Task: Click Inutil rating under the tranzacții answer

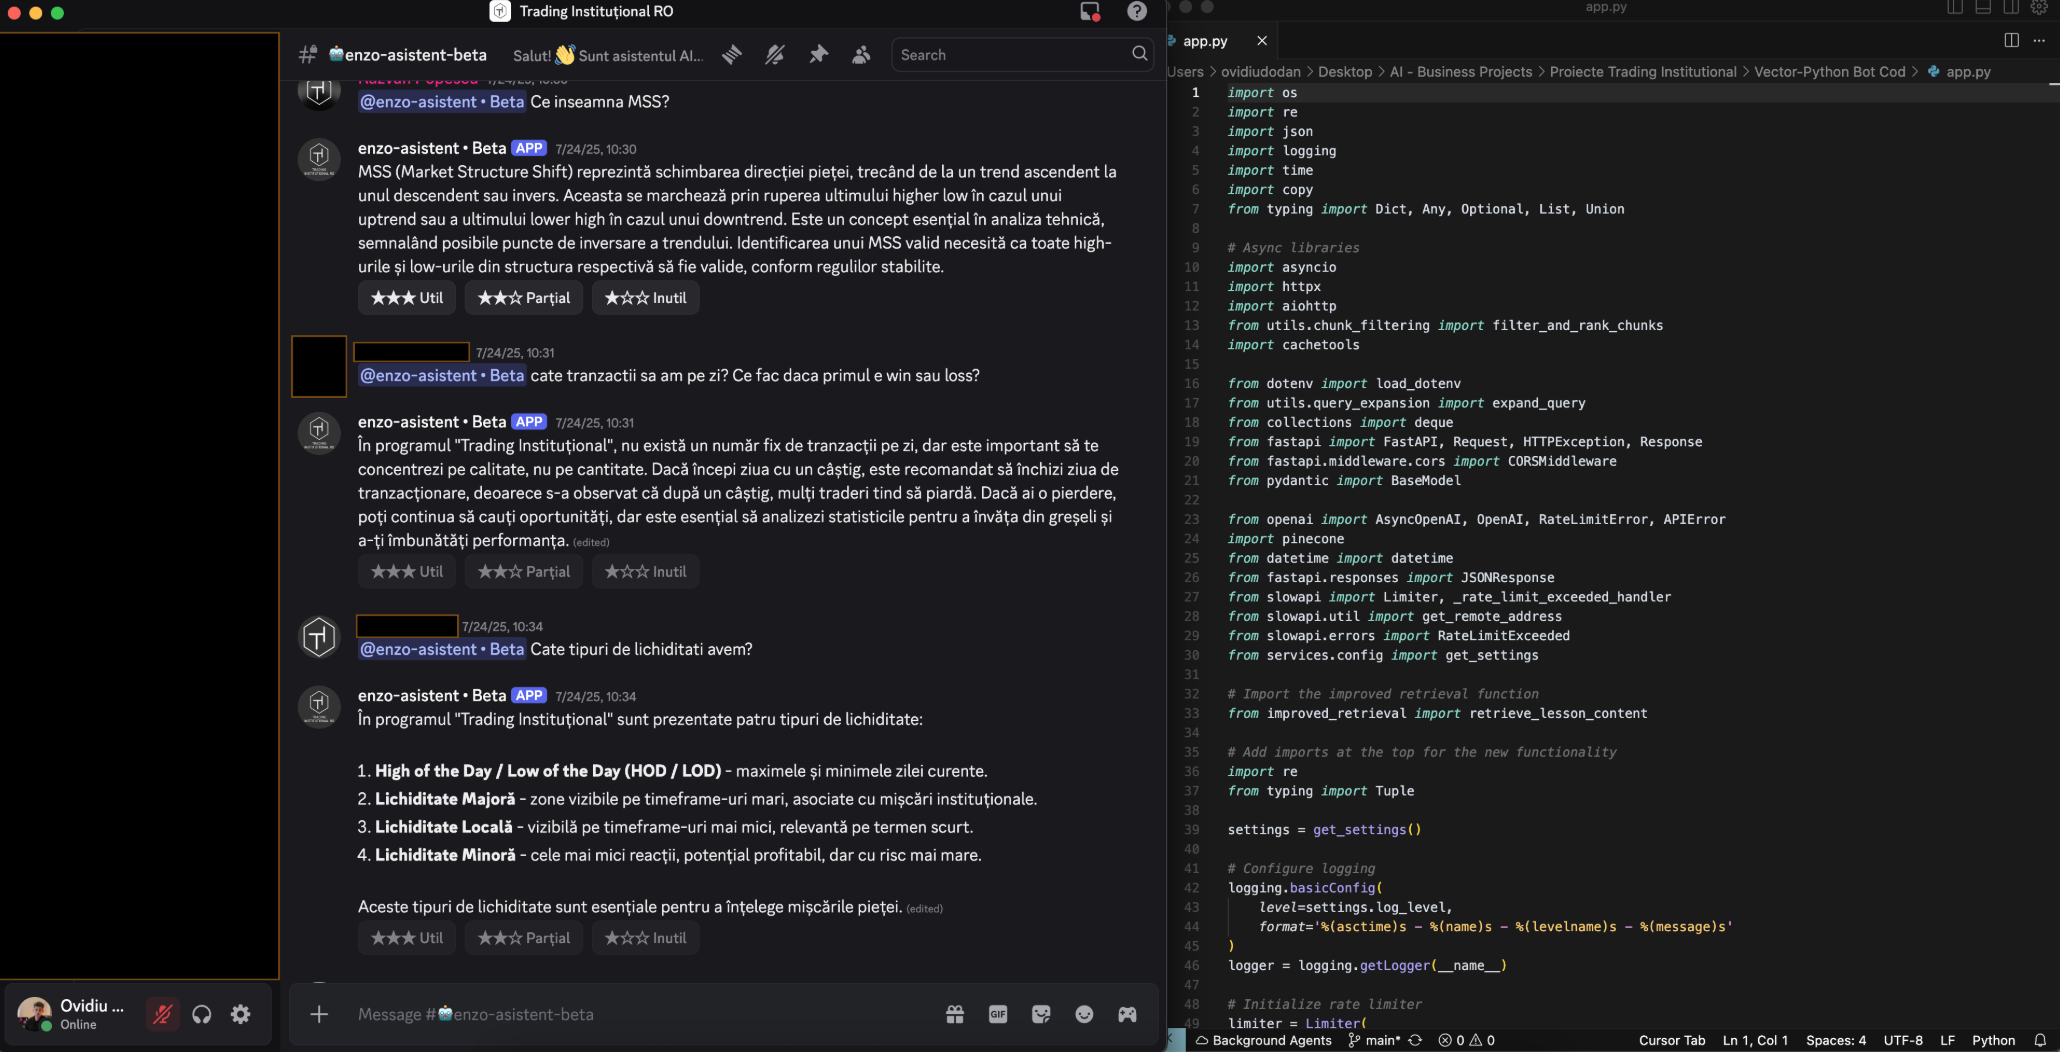Action: click(646, 572)
